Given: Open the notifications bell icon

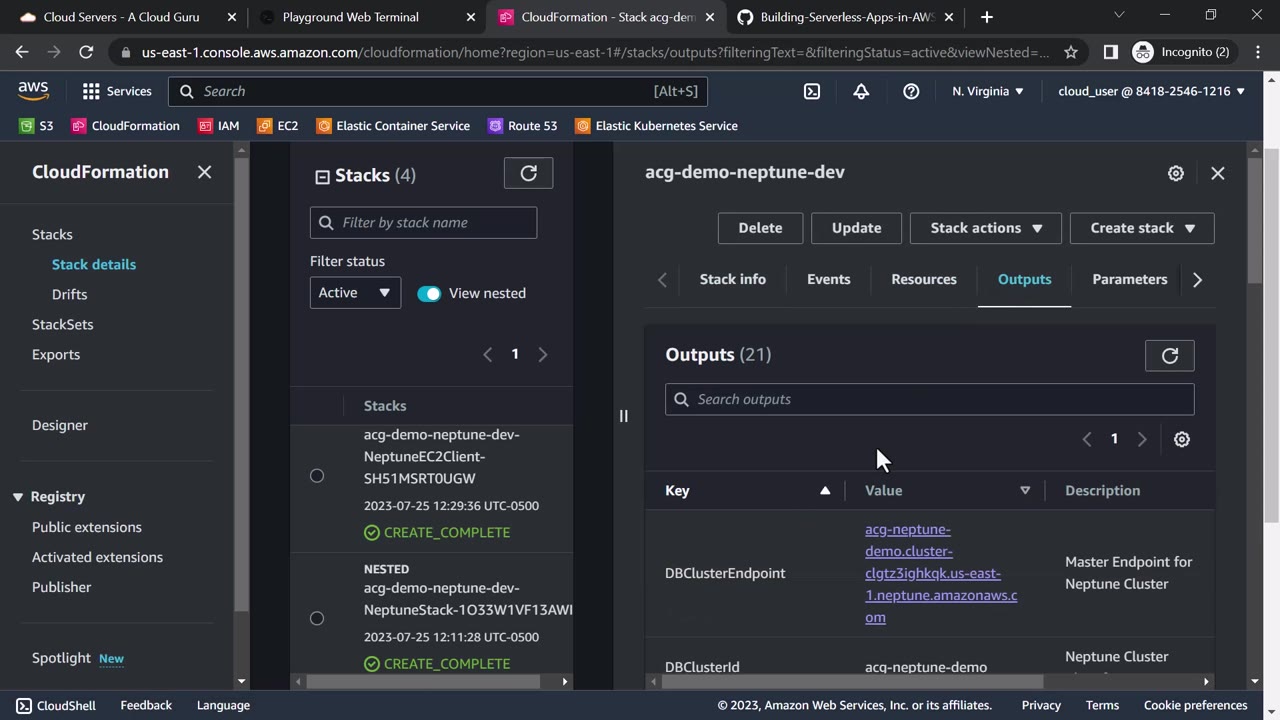Looking at the screenshot, I should point(861,91).
